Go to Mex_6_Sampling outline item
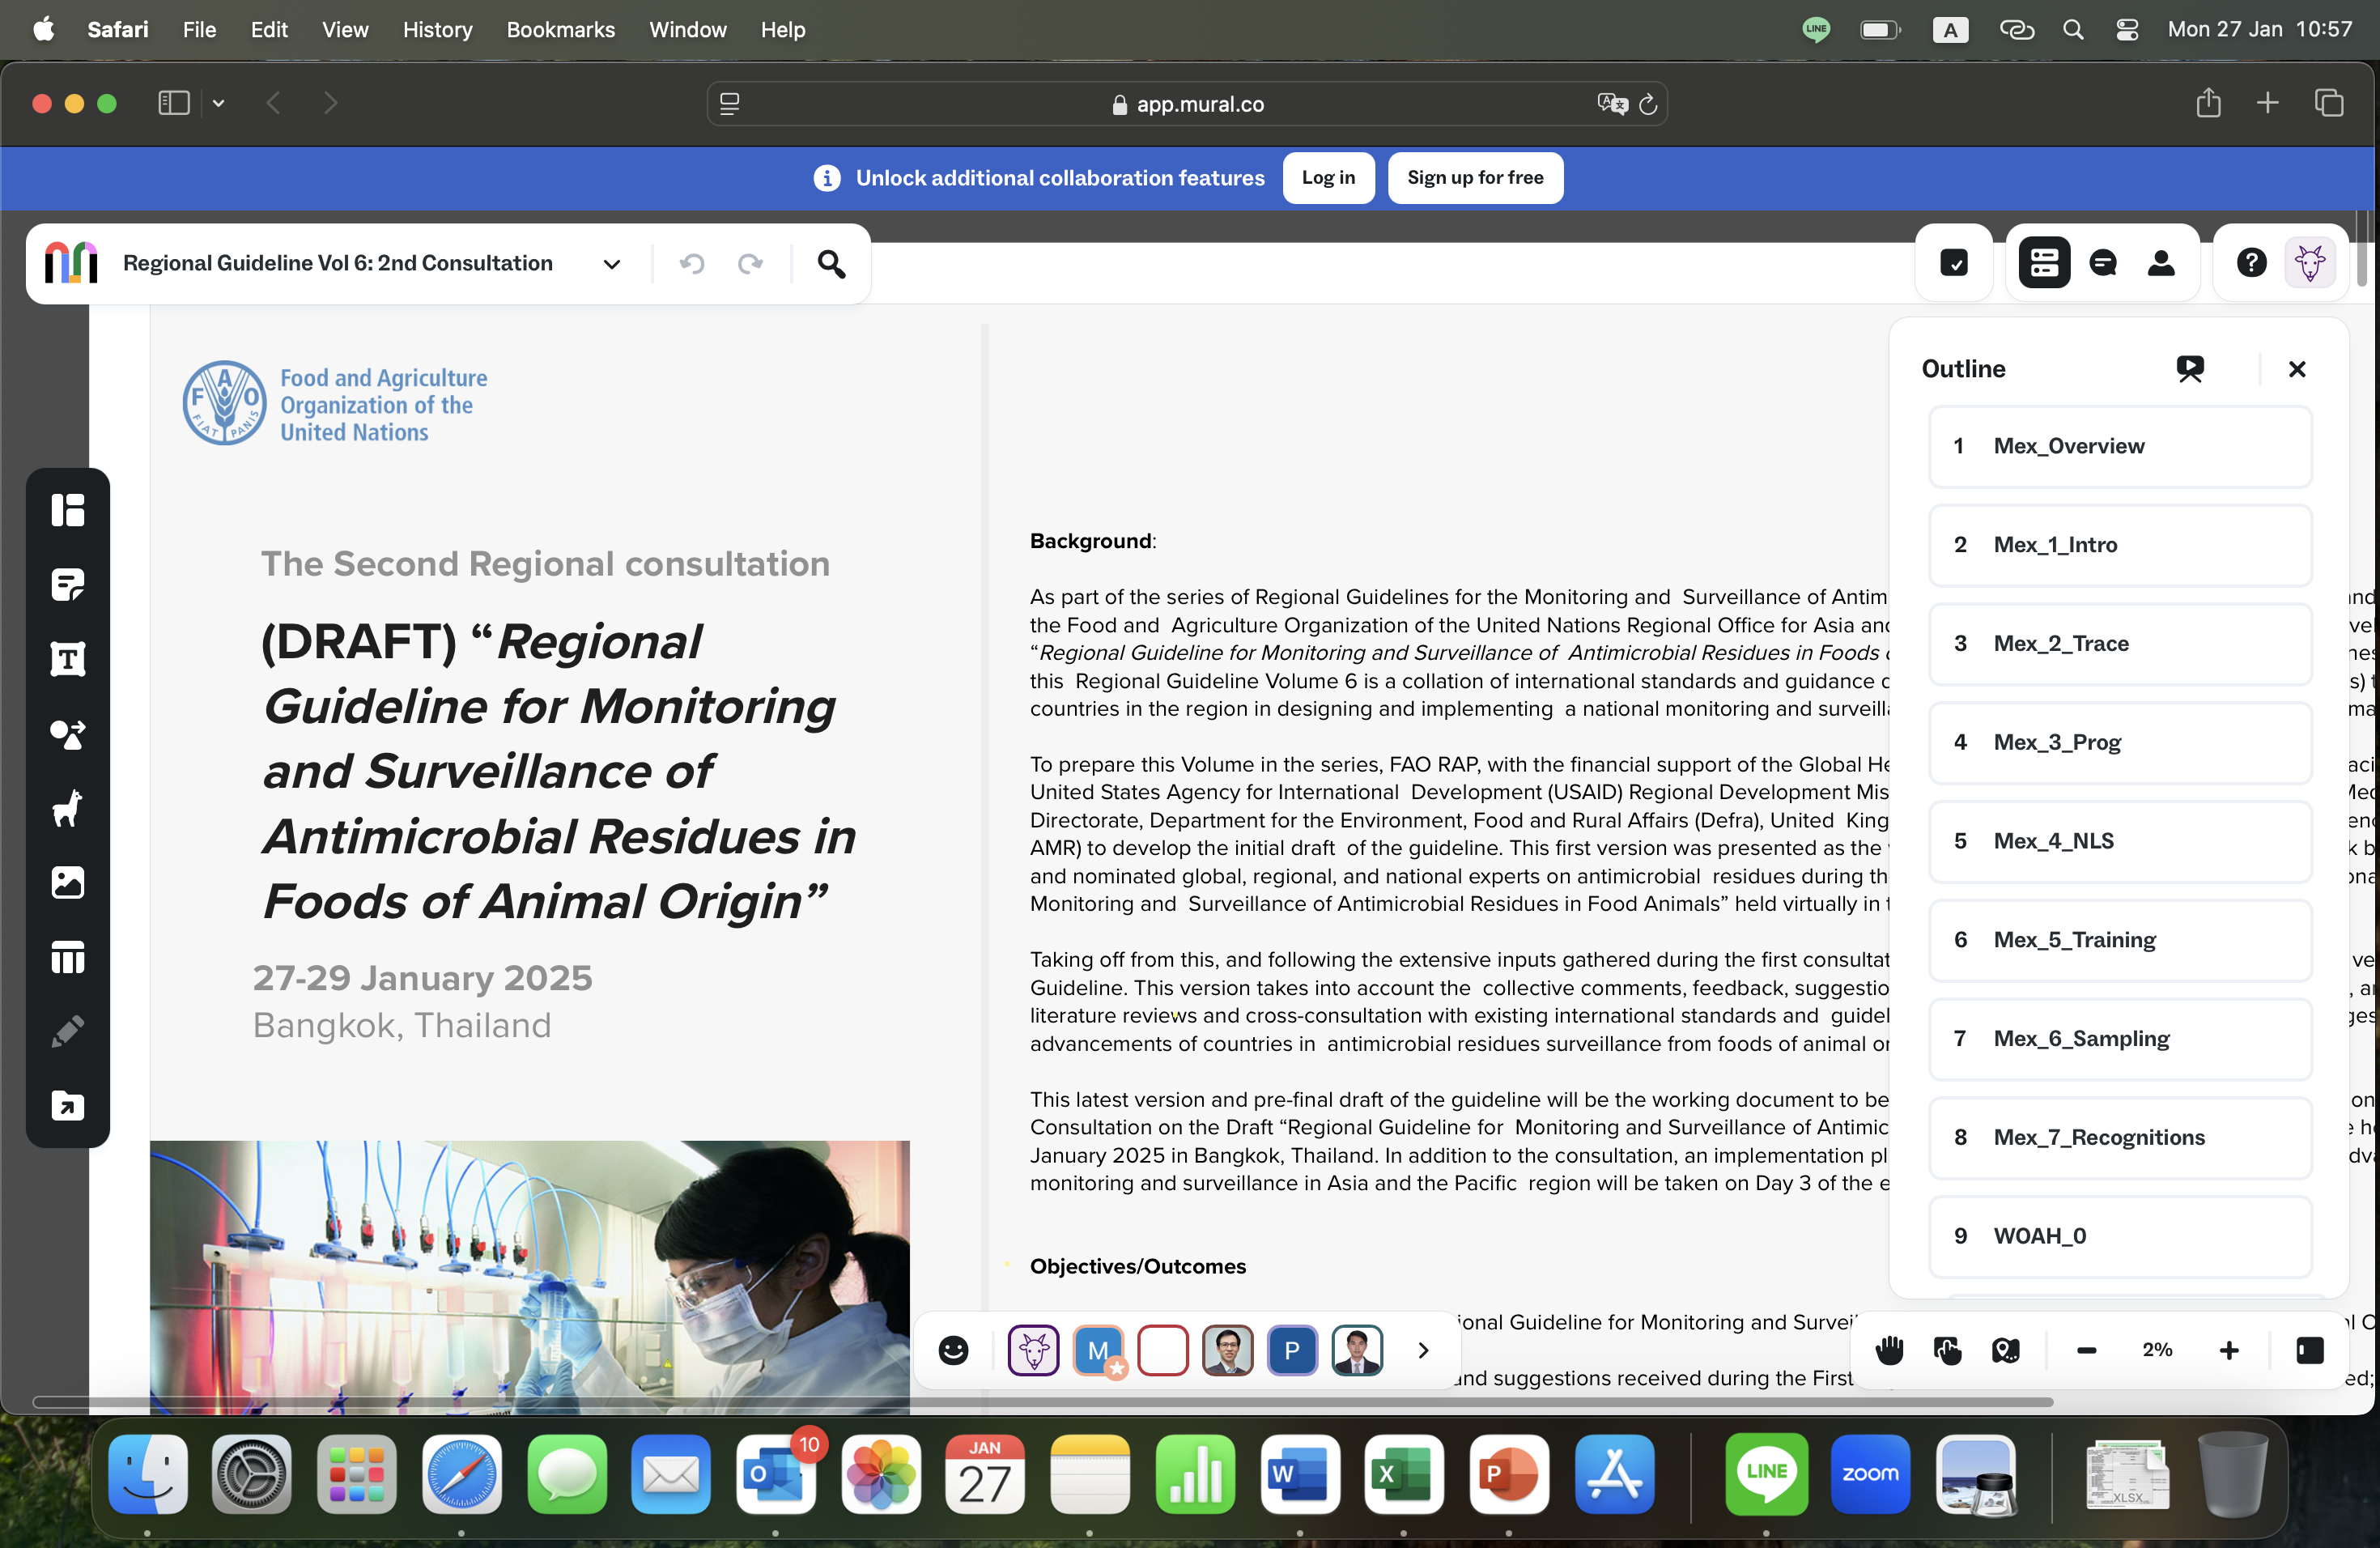This screenshot has height=1548, width=2380. point(2120,1039)
